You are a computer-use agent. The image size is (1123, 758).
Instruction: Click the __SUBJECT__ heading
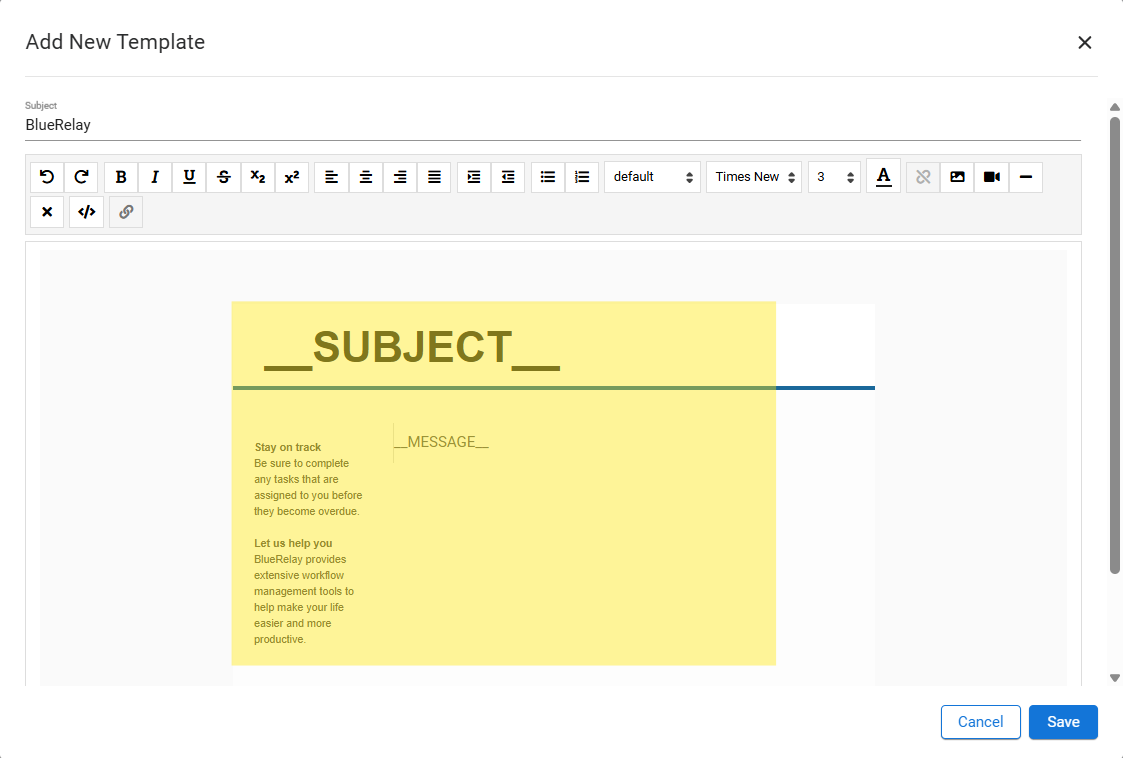click(x=412, y=349)
